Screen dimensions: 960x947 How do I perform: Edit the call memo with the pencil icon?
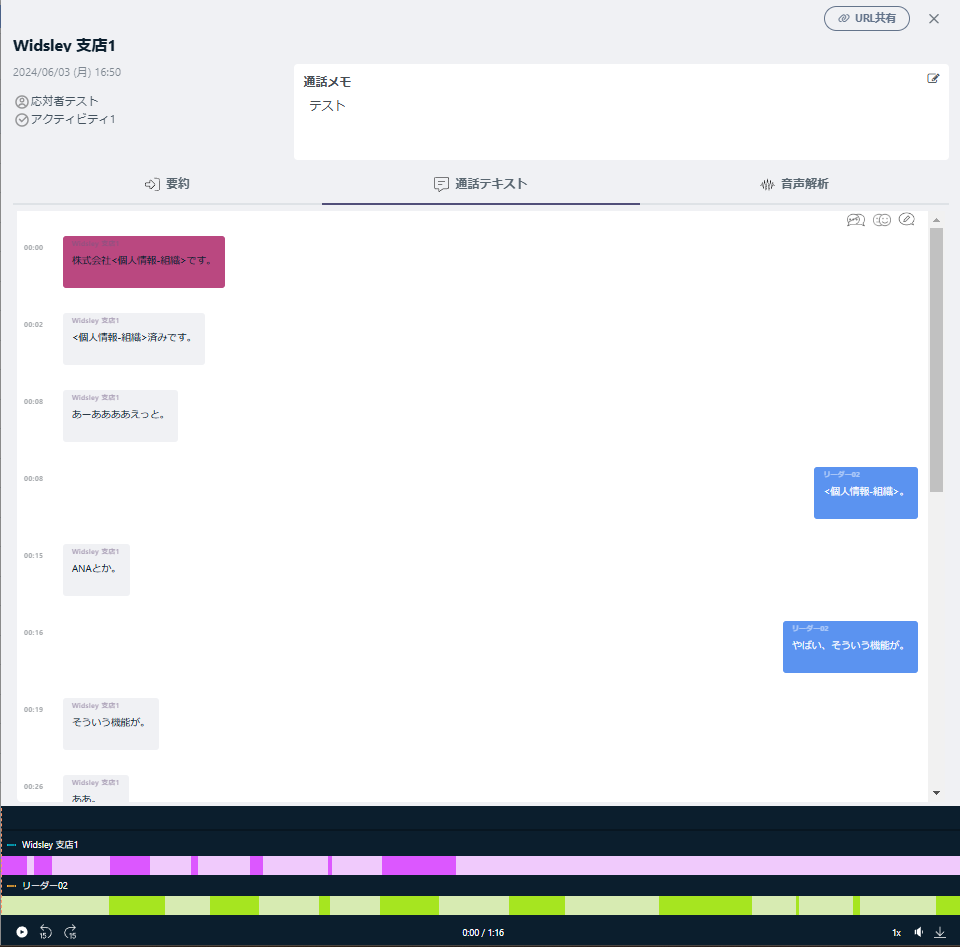click(x=933, y=78)
